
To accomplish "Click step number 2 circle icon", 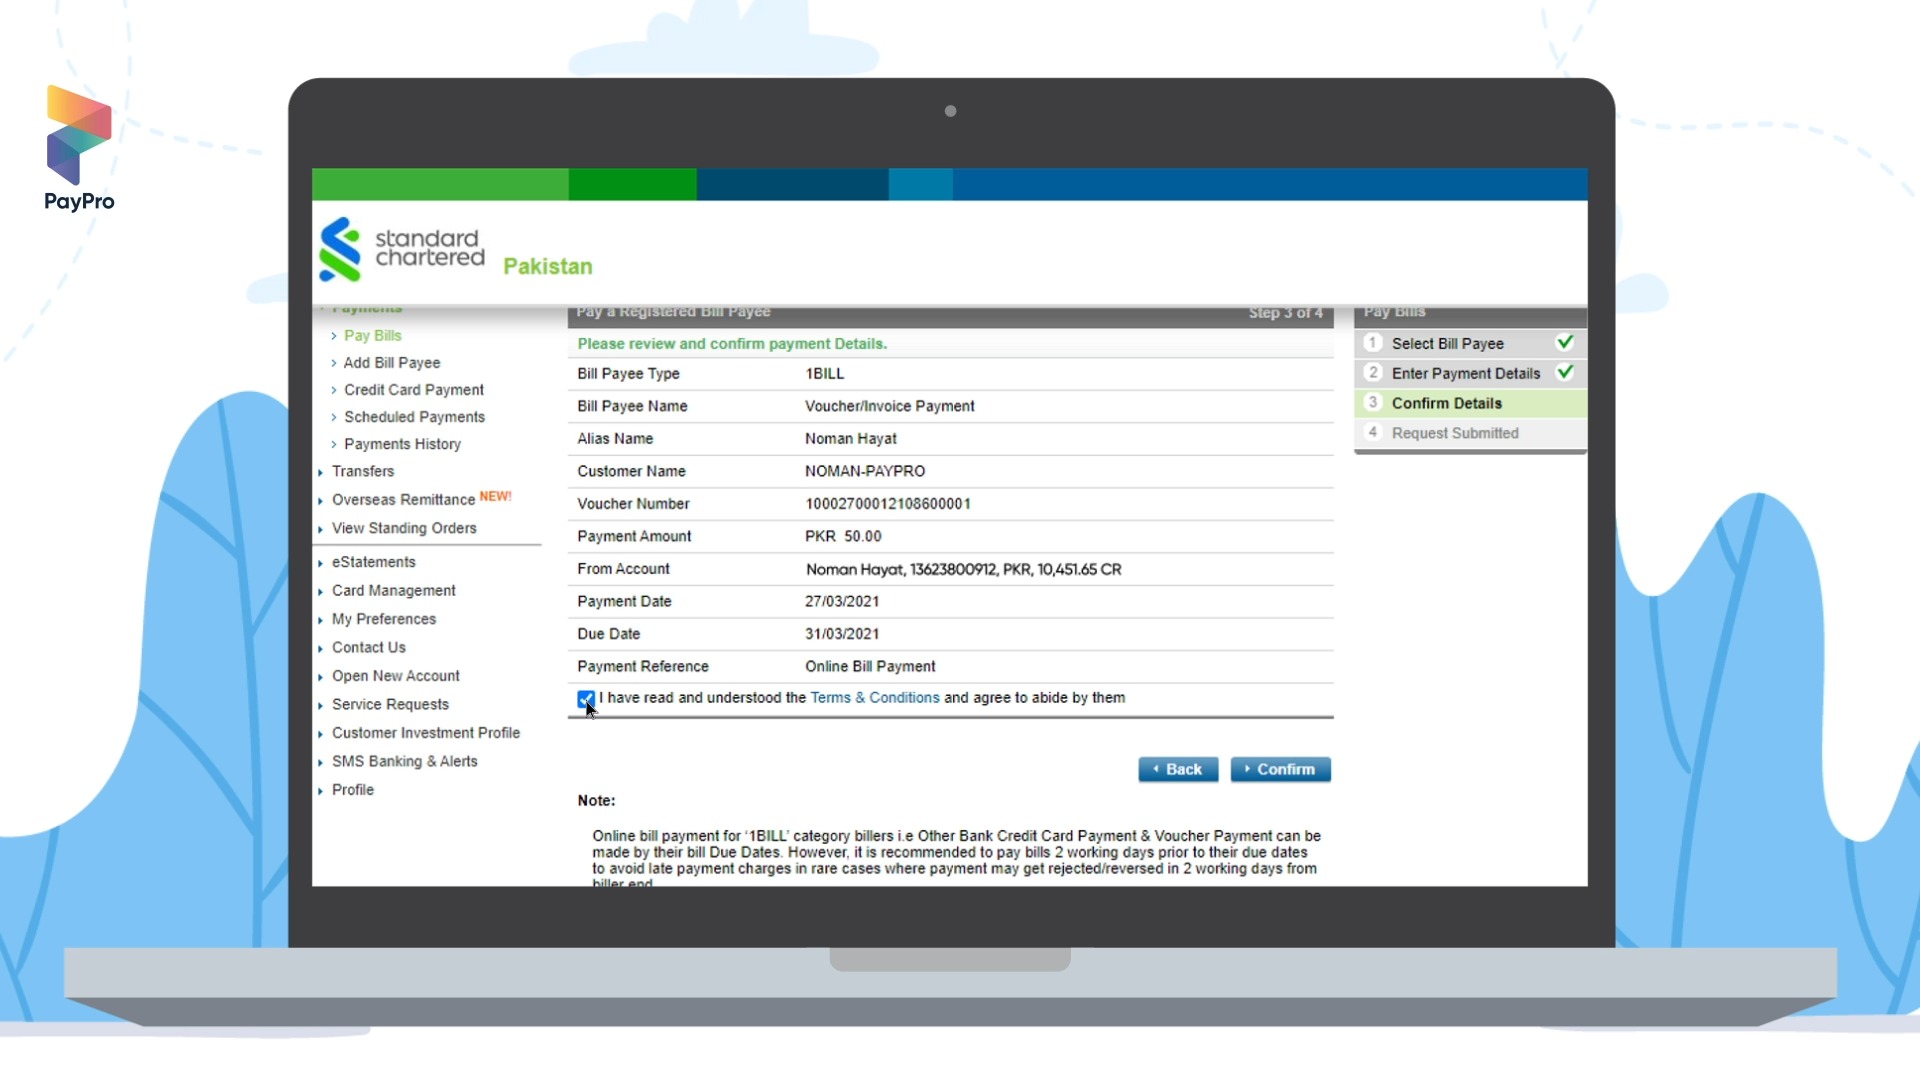I will pos(1373,373).
